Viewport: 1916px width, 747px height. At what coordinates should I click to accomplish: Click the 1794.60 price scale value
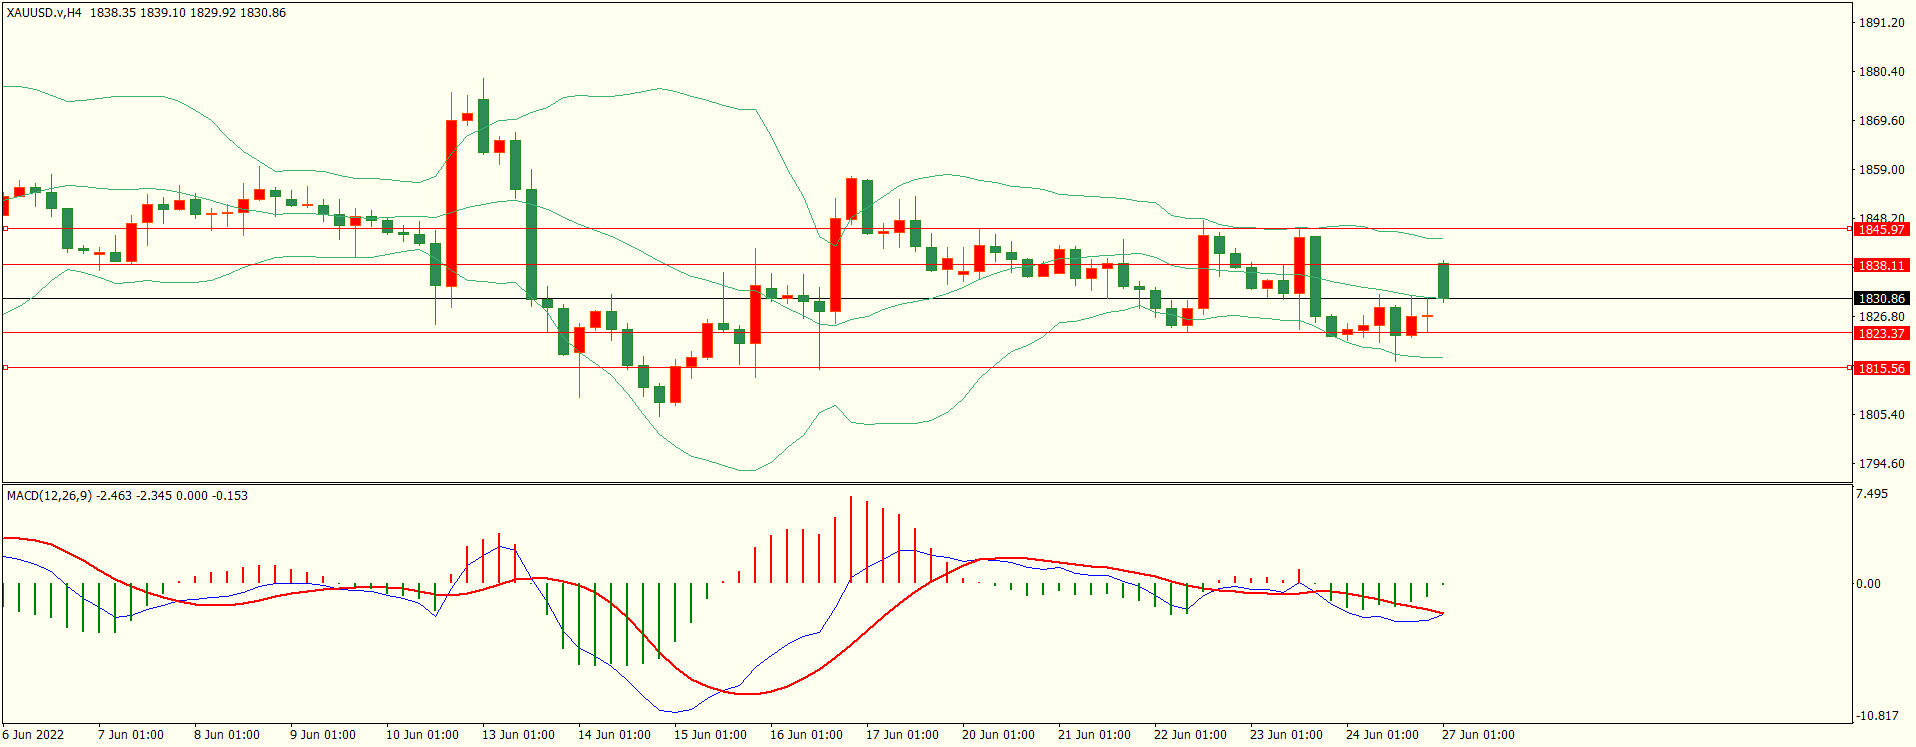1881,464
